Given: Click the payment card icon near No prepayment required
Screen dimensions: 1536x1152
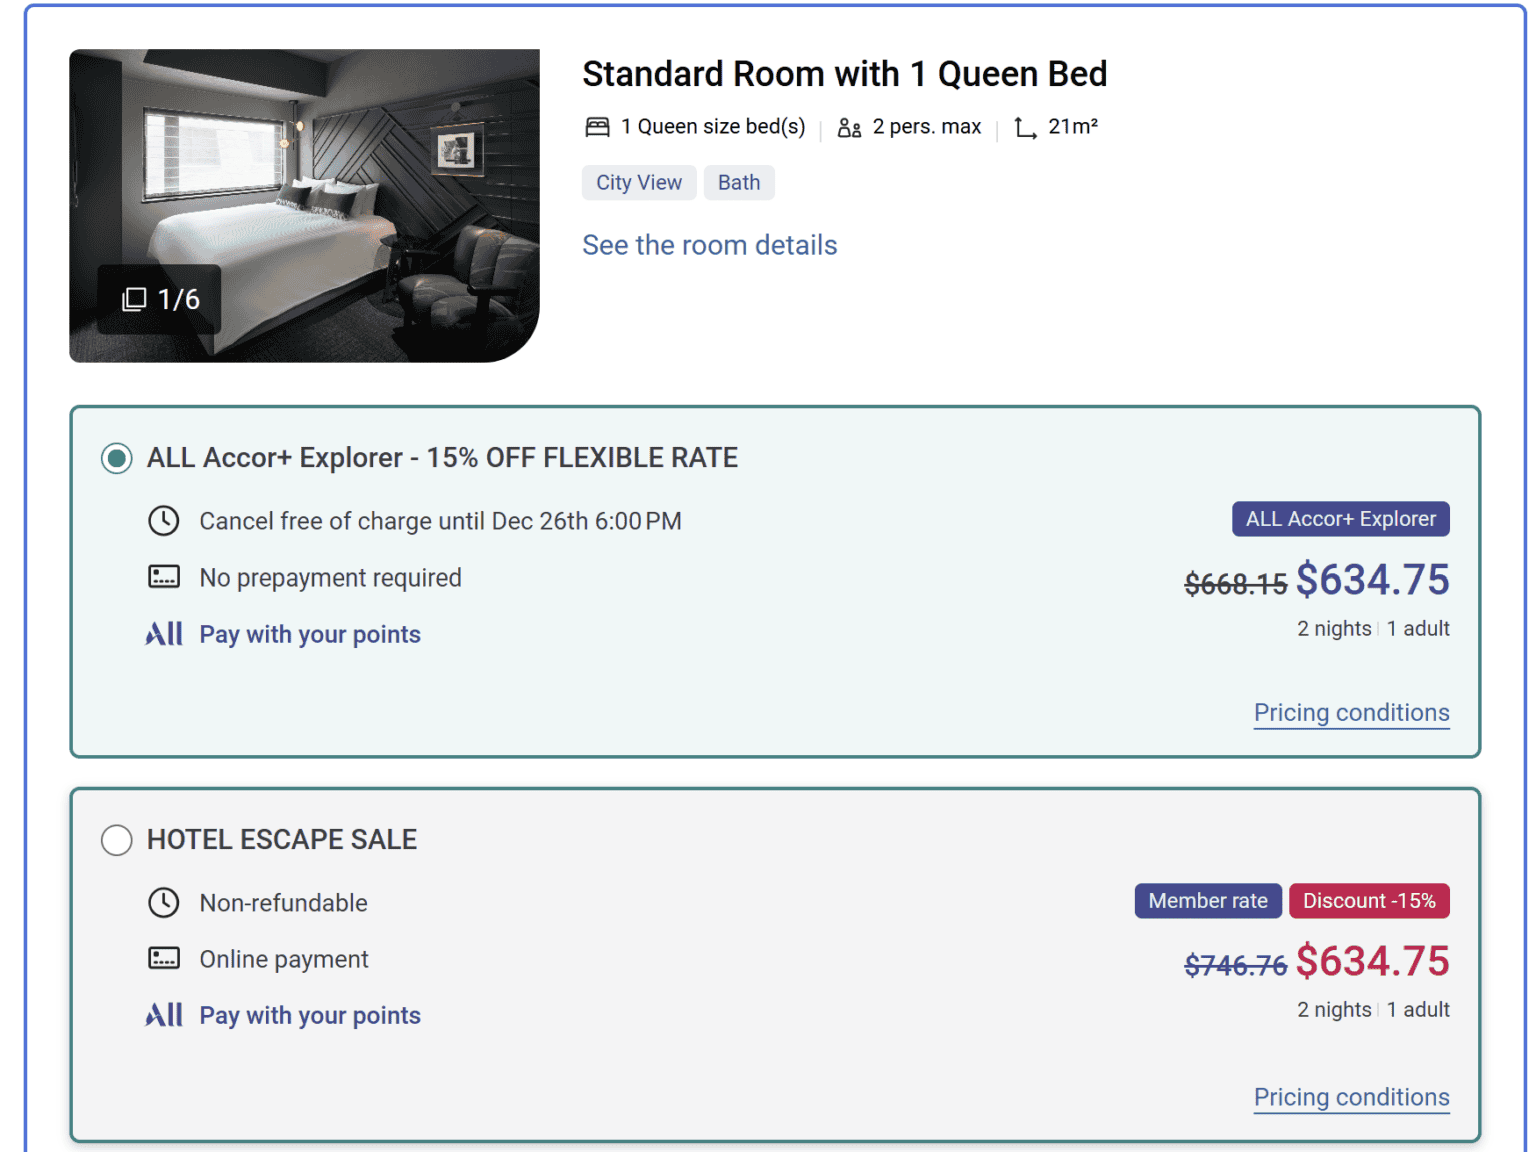Looking at the screenshot, I should point(165,577).
